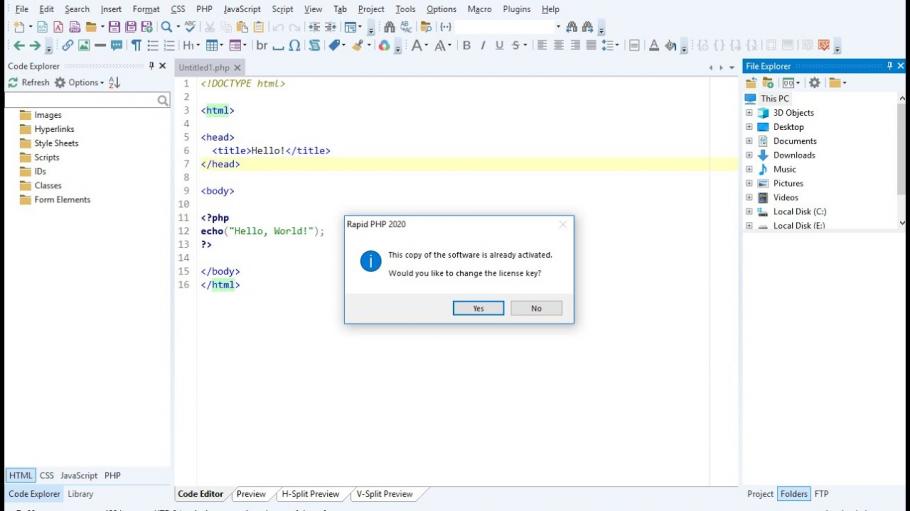Open the Library tab at bottom left
This screenshot has height=511, width=910.
pos(80,494)
